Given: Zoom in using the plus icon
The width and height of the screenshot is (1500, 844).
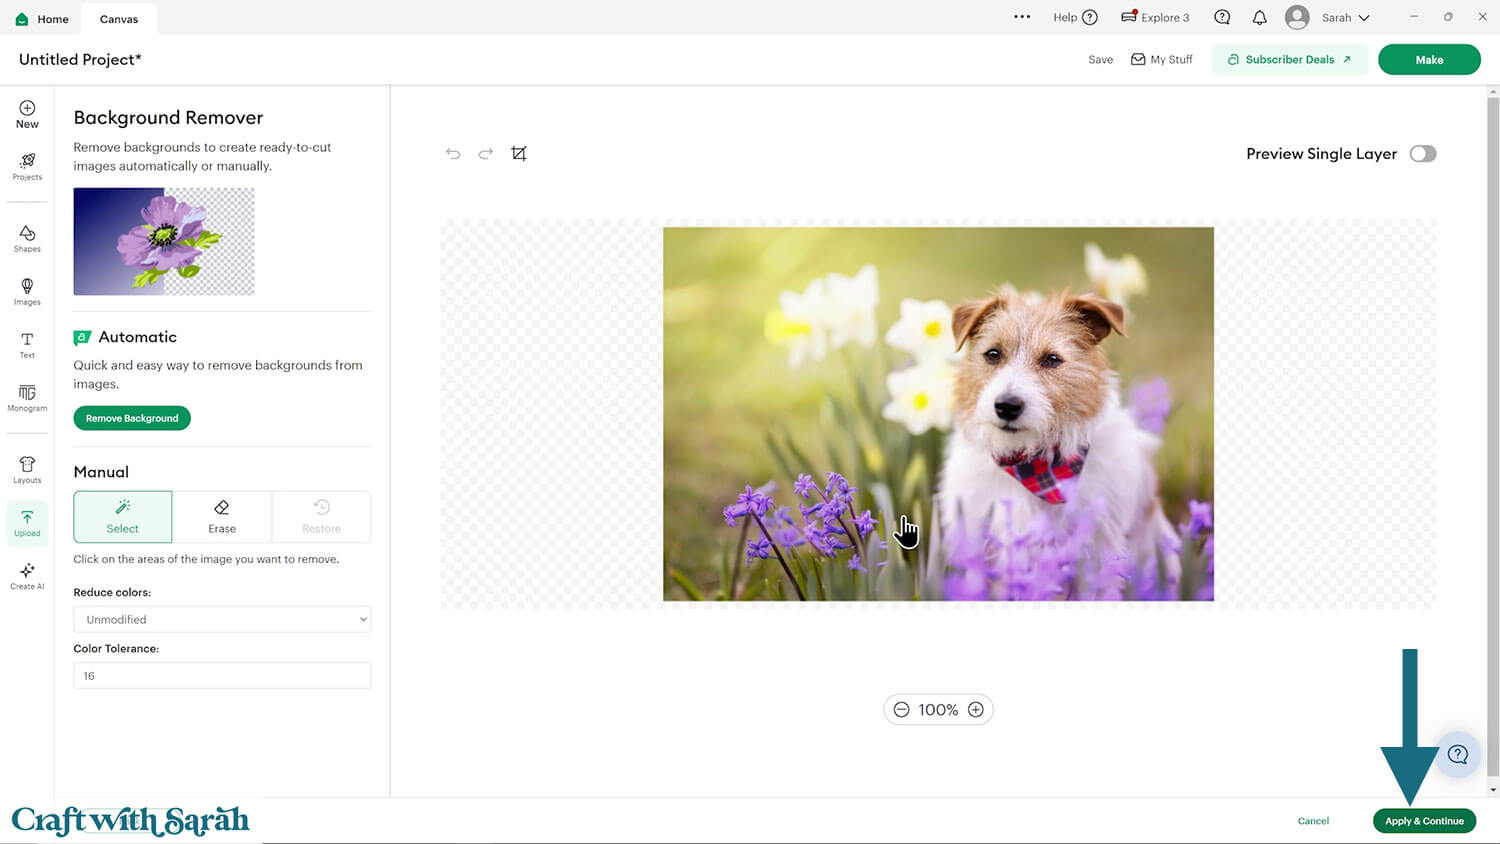Looking at the screenshot, I should [976, 710].
